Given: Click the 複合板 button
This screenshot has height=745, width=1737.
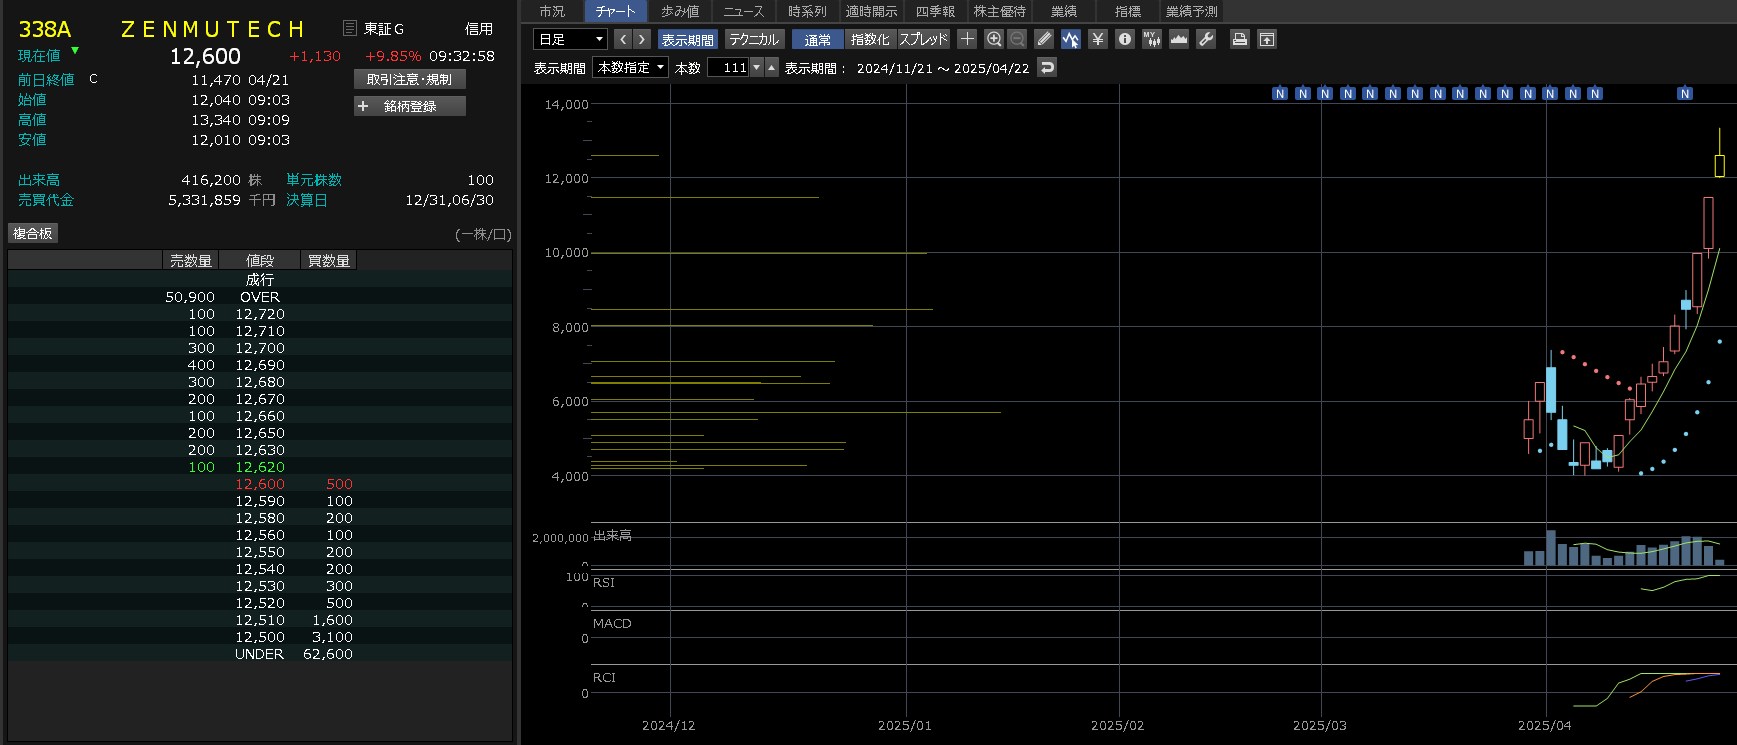Looking at the screenshot, I should [x=33, y=233].
